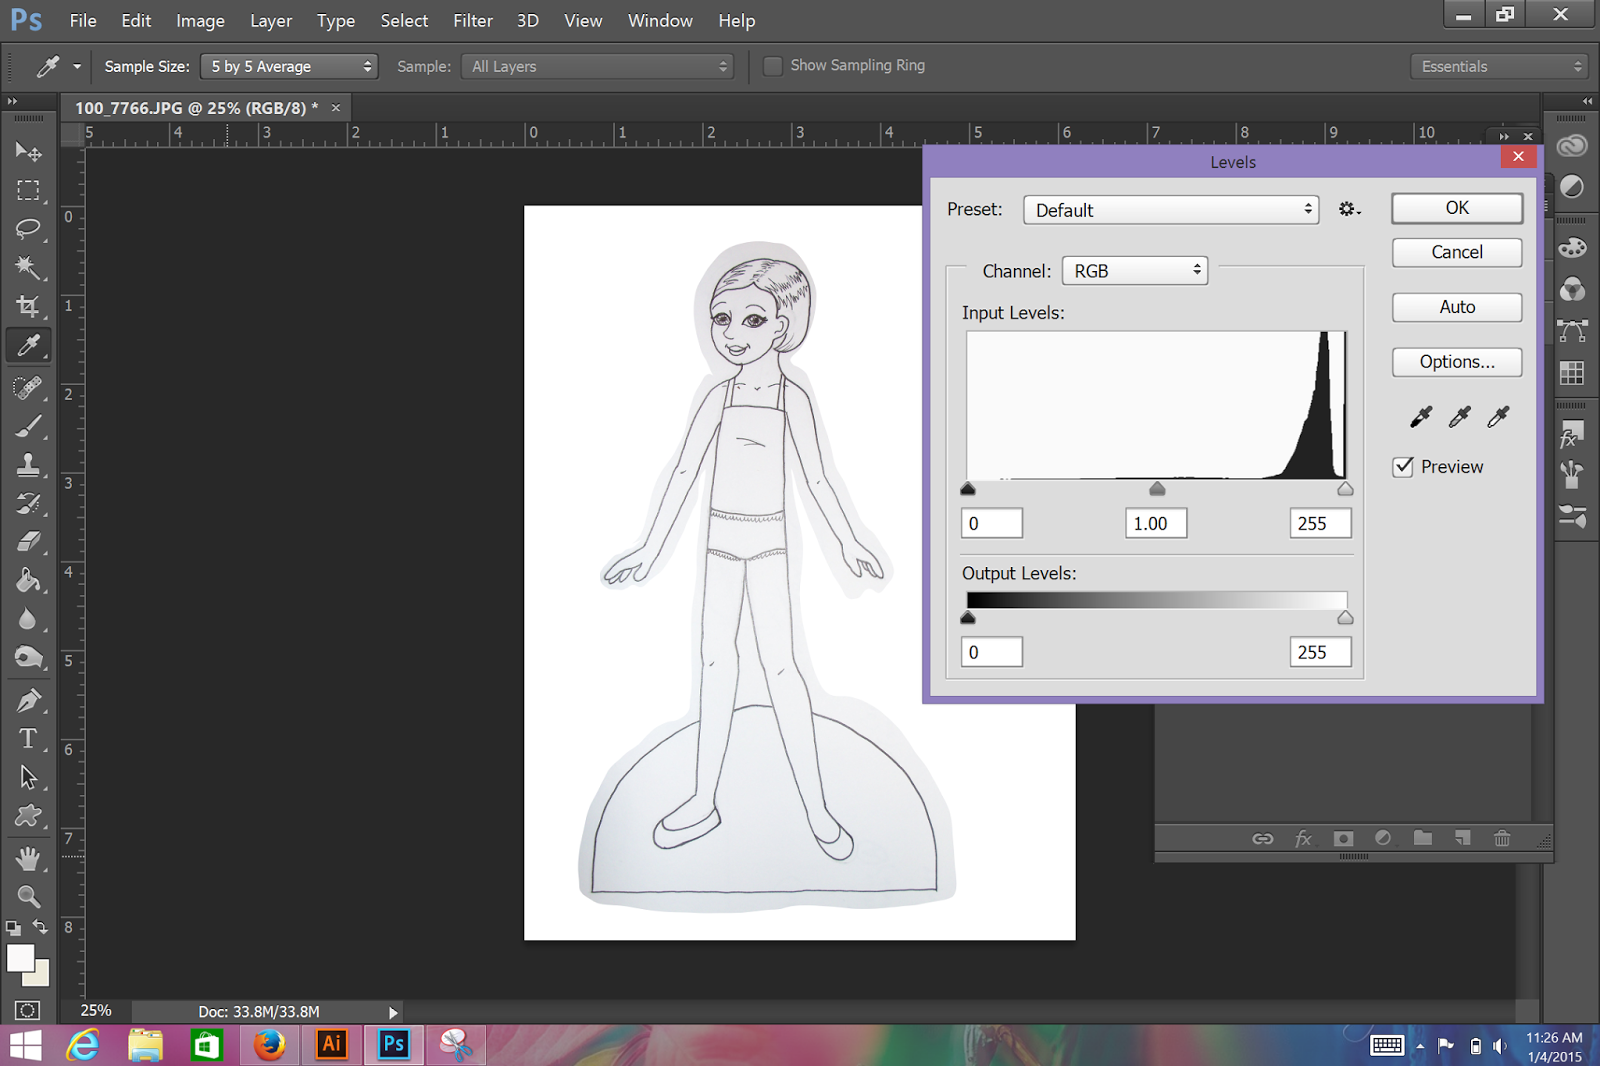Click the Auto button in Levels
Image resolution: width=1600 pixels, height=1066 pixels.
coord(1456,307)
